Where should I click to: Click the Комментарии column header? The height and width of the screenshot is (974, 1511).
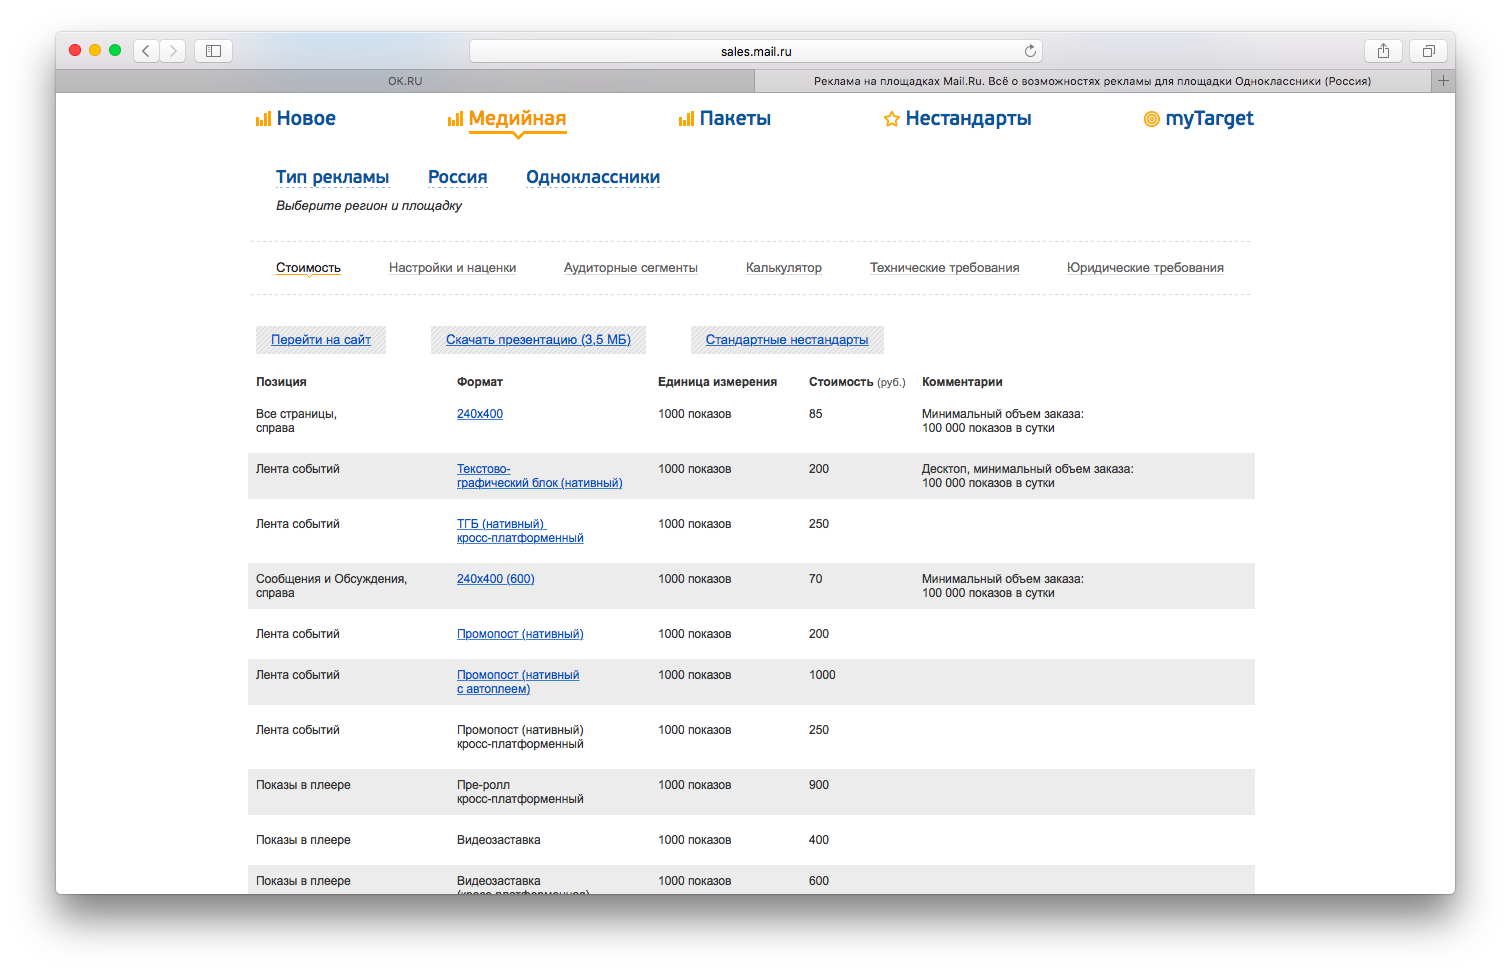[962, 382]
